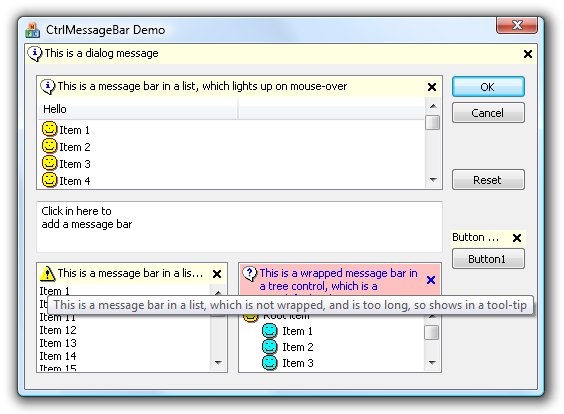Click the yellow smiley icon beside Item 2
Viewport: 564px width, 414px height.
pos(50,146)
